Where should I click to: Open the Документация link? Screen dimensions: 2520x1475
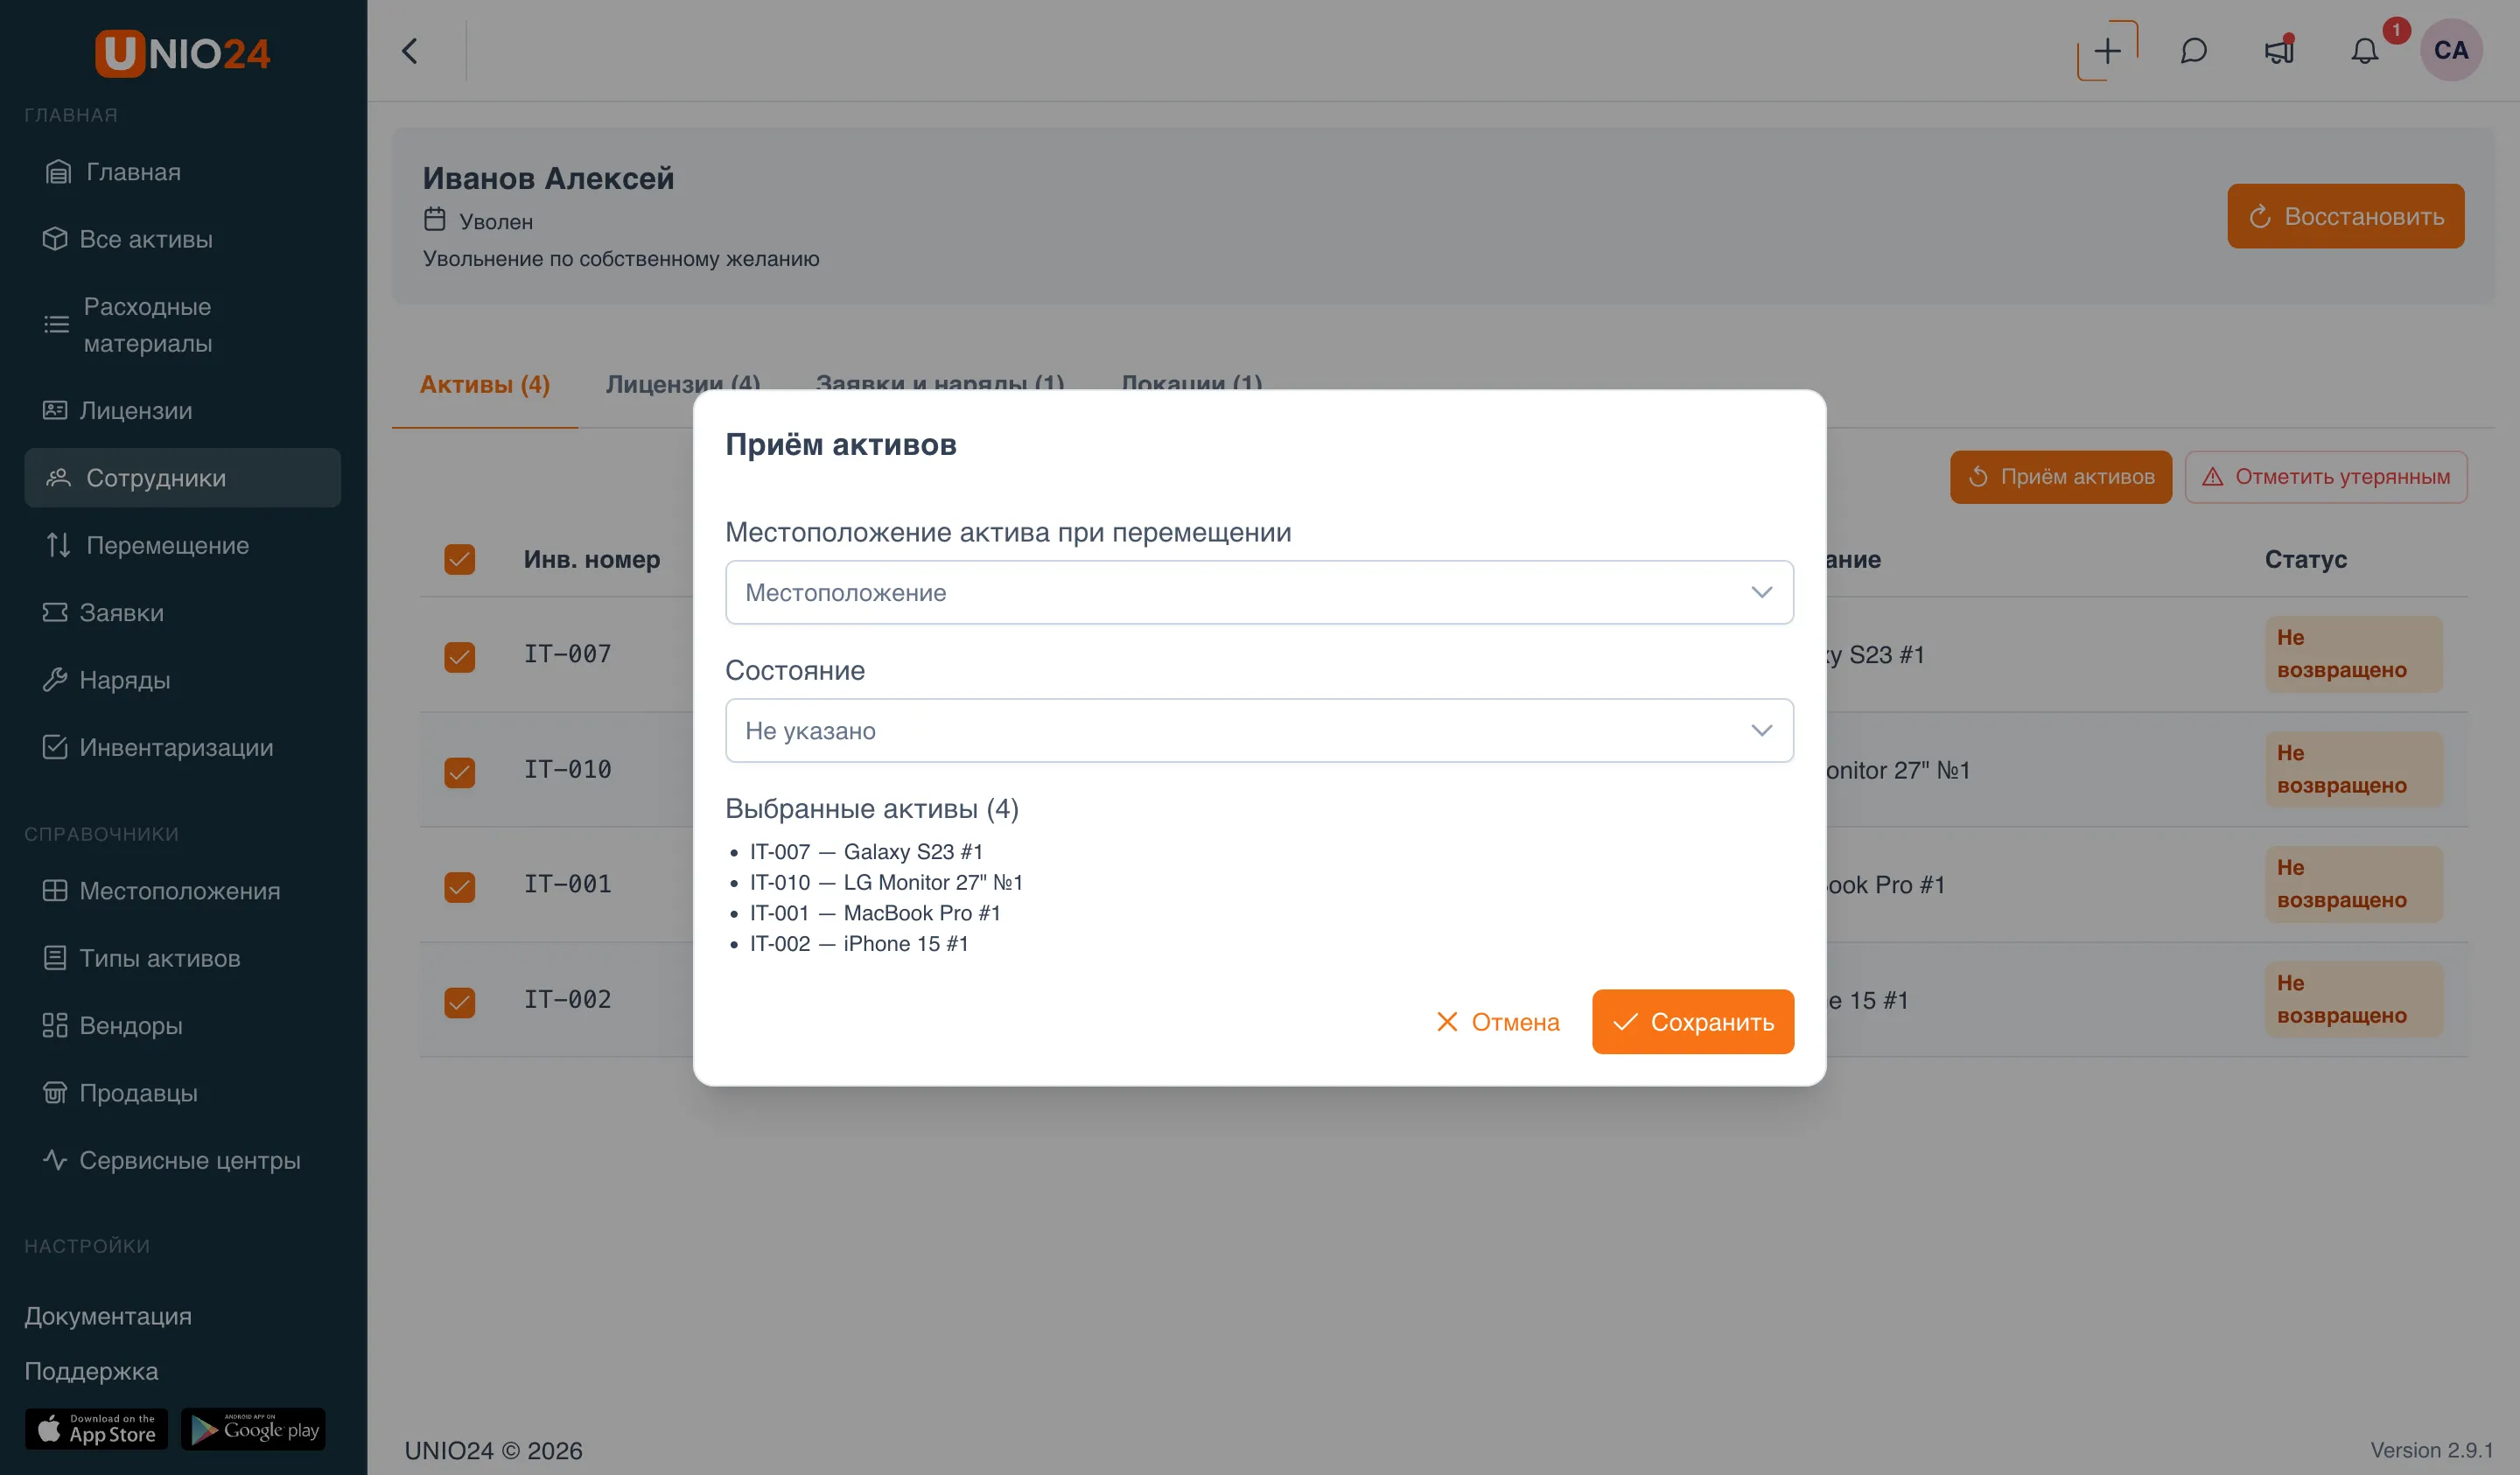(x=108, y=1316)
